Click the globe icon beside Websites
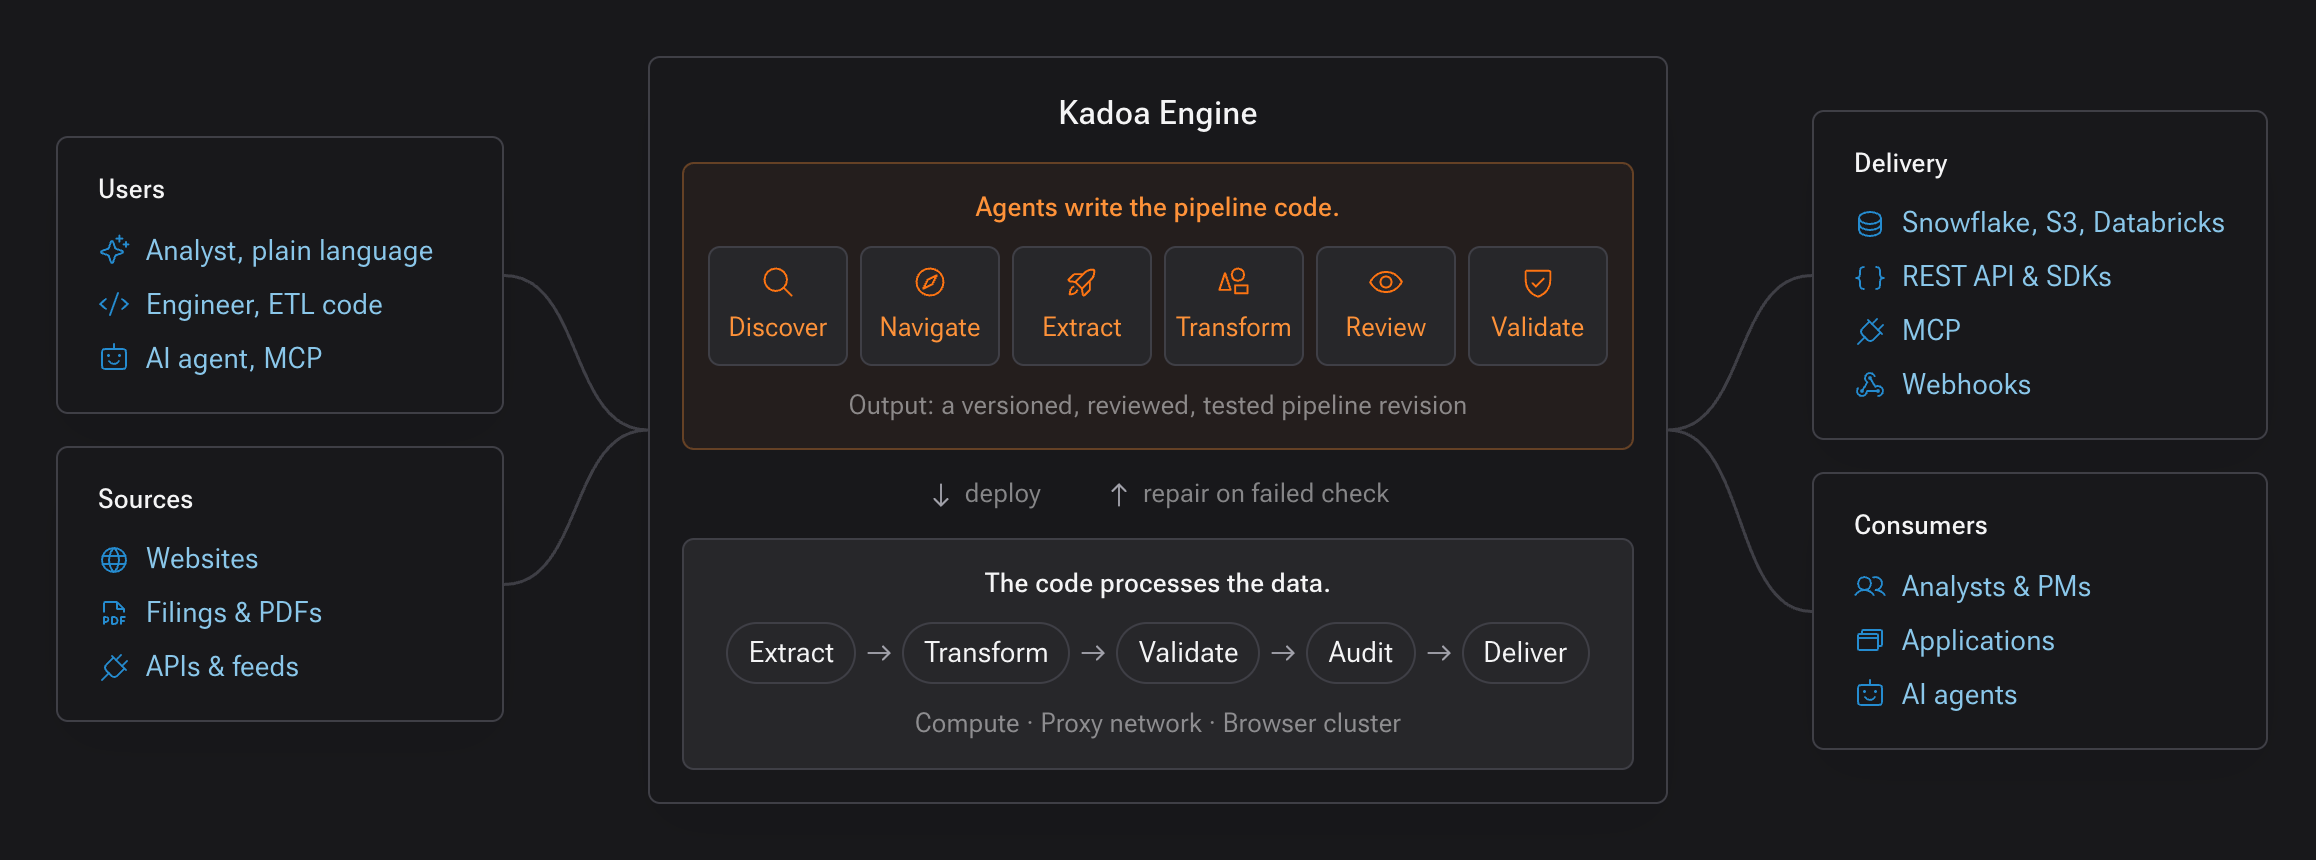The width and height of the screenshot is (2316, 860). coord(114,559)
